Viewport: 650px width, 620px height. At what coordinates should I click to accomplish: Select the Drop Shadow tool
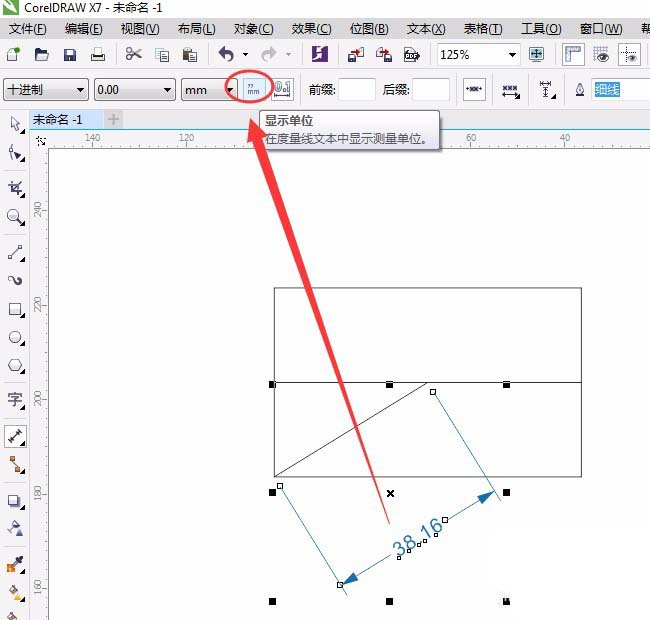(16, 501)
